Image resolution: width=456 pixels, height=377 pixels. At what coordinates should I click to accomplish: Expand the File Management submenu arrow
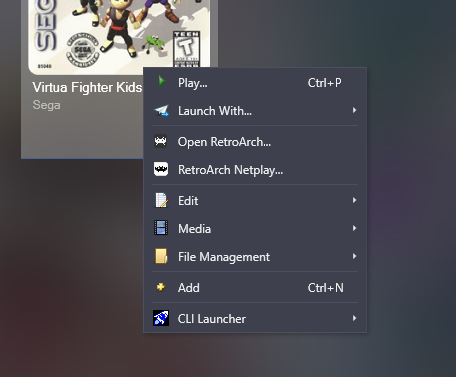(x=354, y=256)
